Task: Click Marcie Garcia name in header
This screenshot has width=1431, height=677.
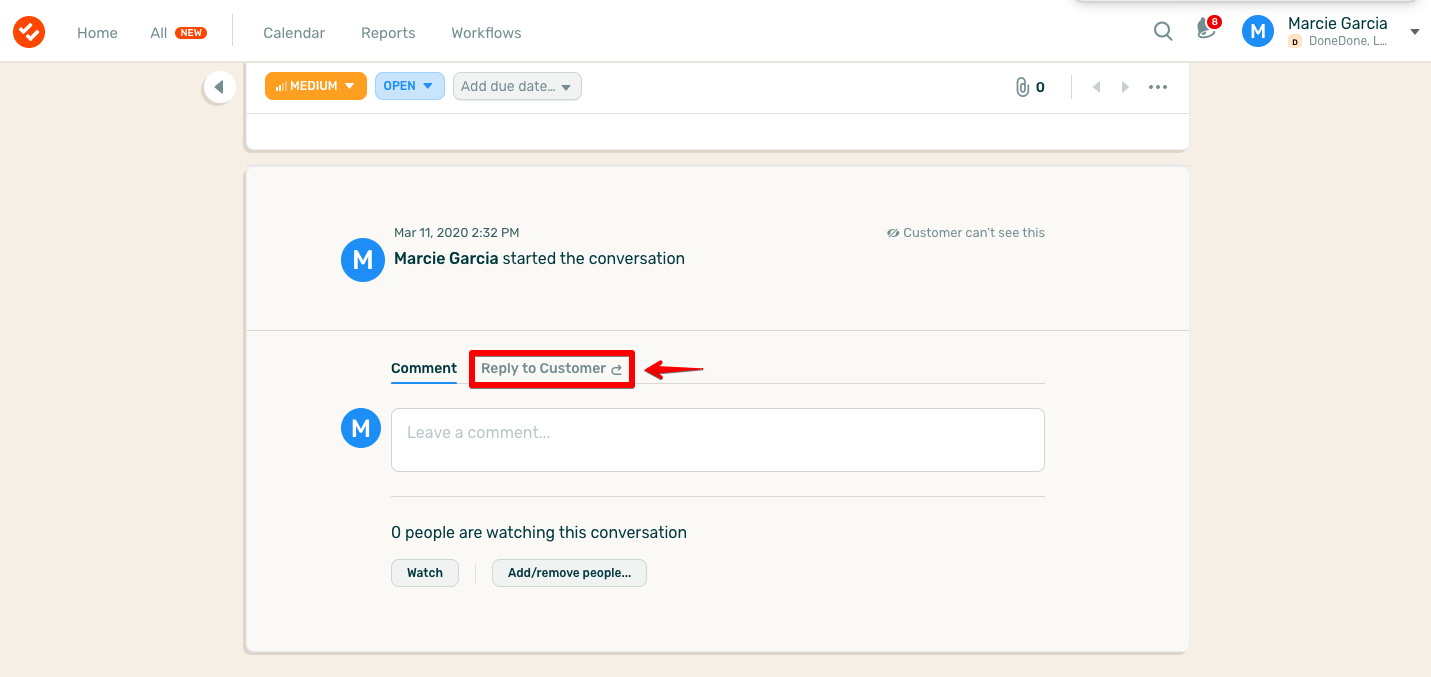Action: tap(1337, 23)
